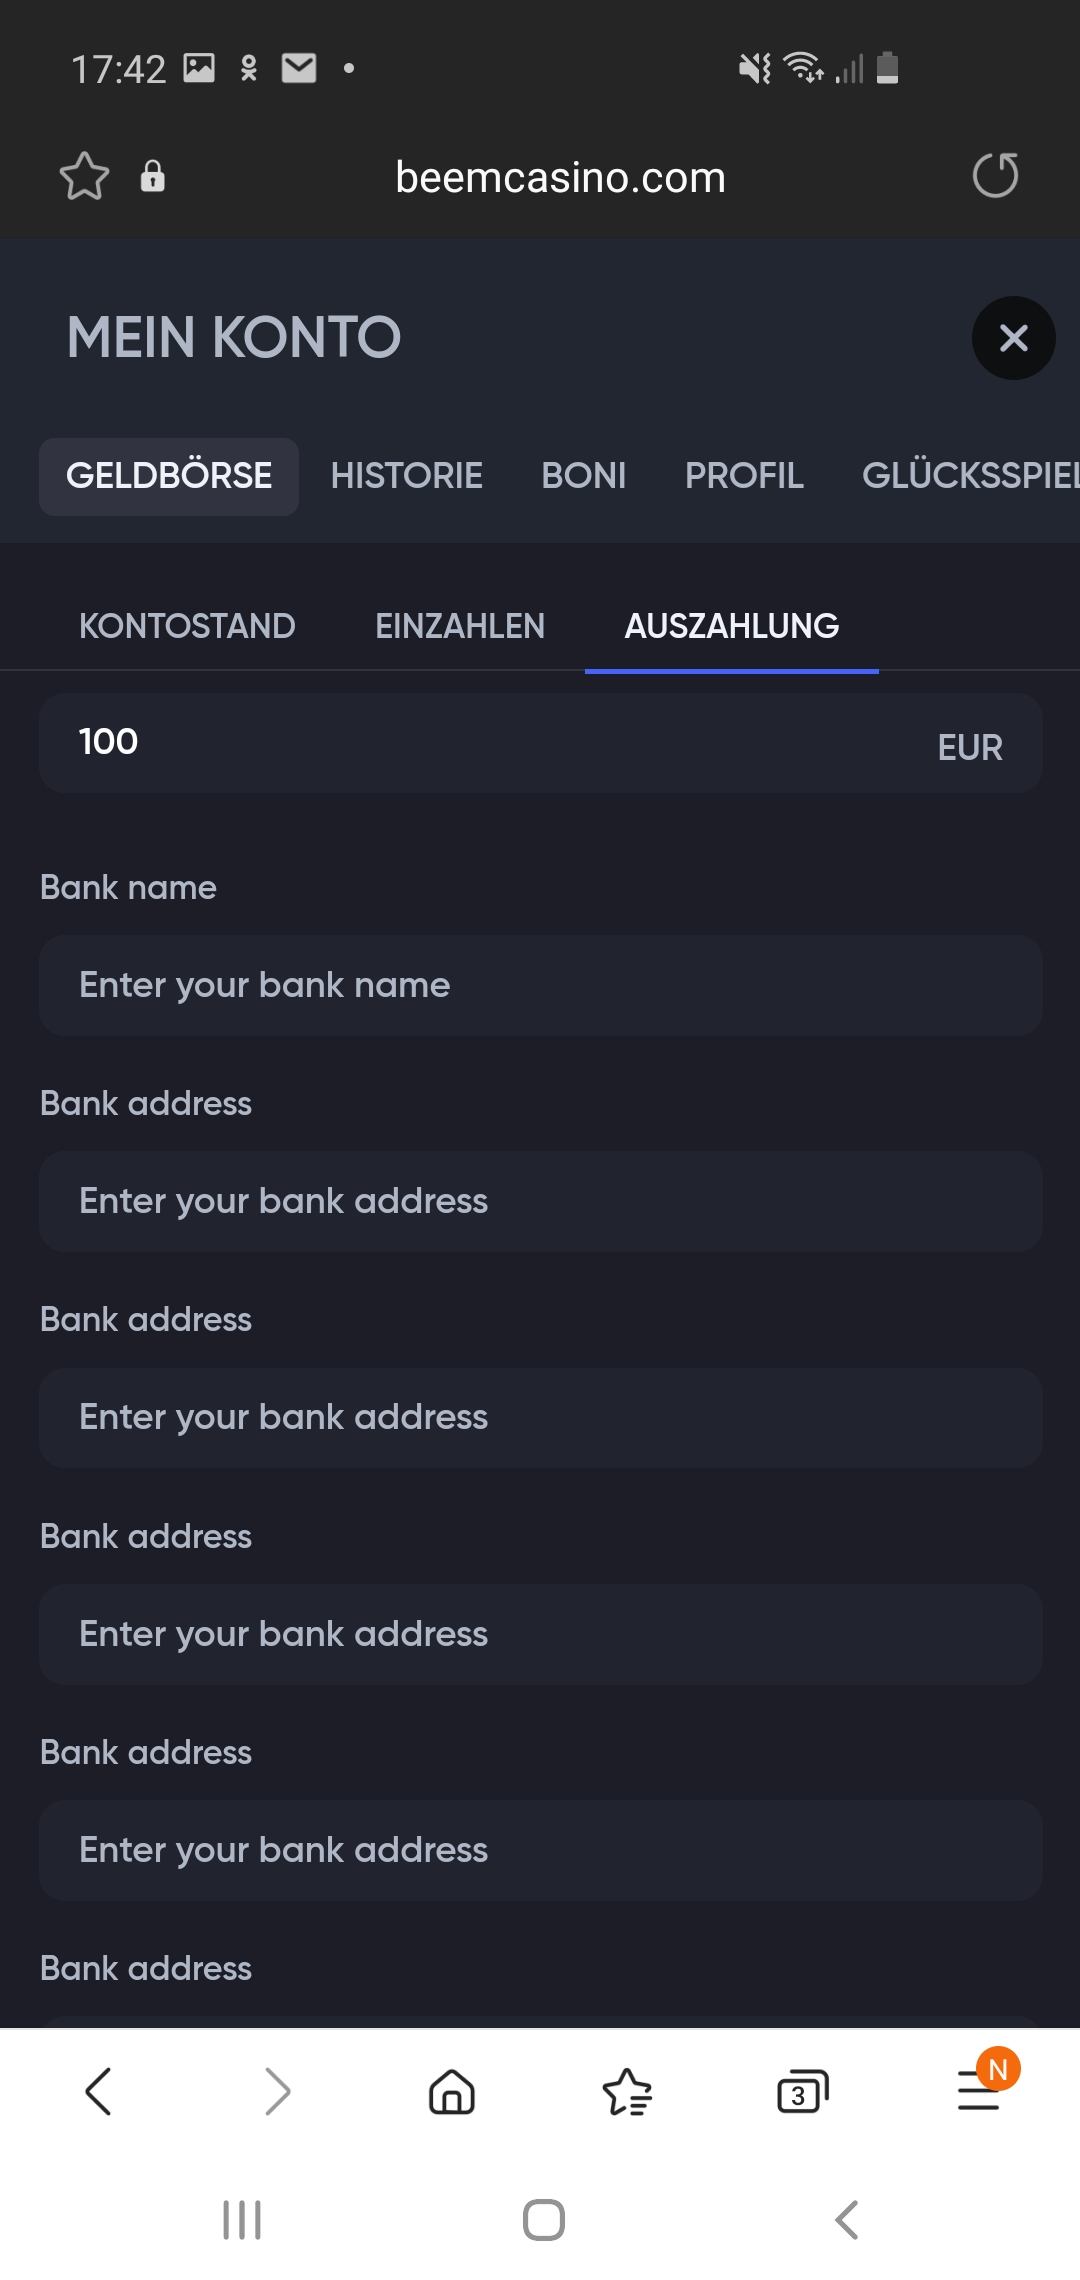Image resolution: width=1080 pixels, height=2280 pixels.
Task: Reload the beemcasino page
Action: 995,176
